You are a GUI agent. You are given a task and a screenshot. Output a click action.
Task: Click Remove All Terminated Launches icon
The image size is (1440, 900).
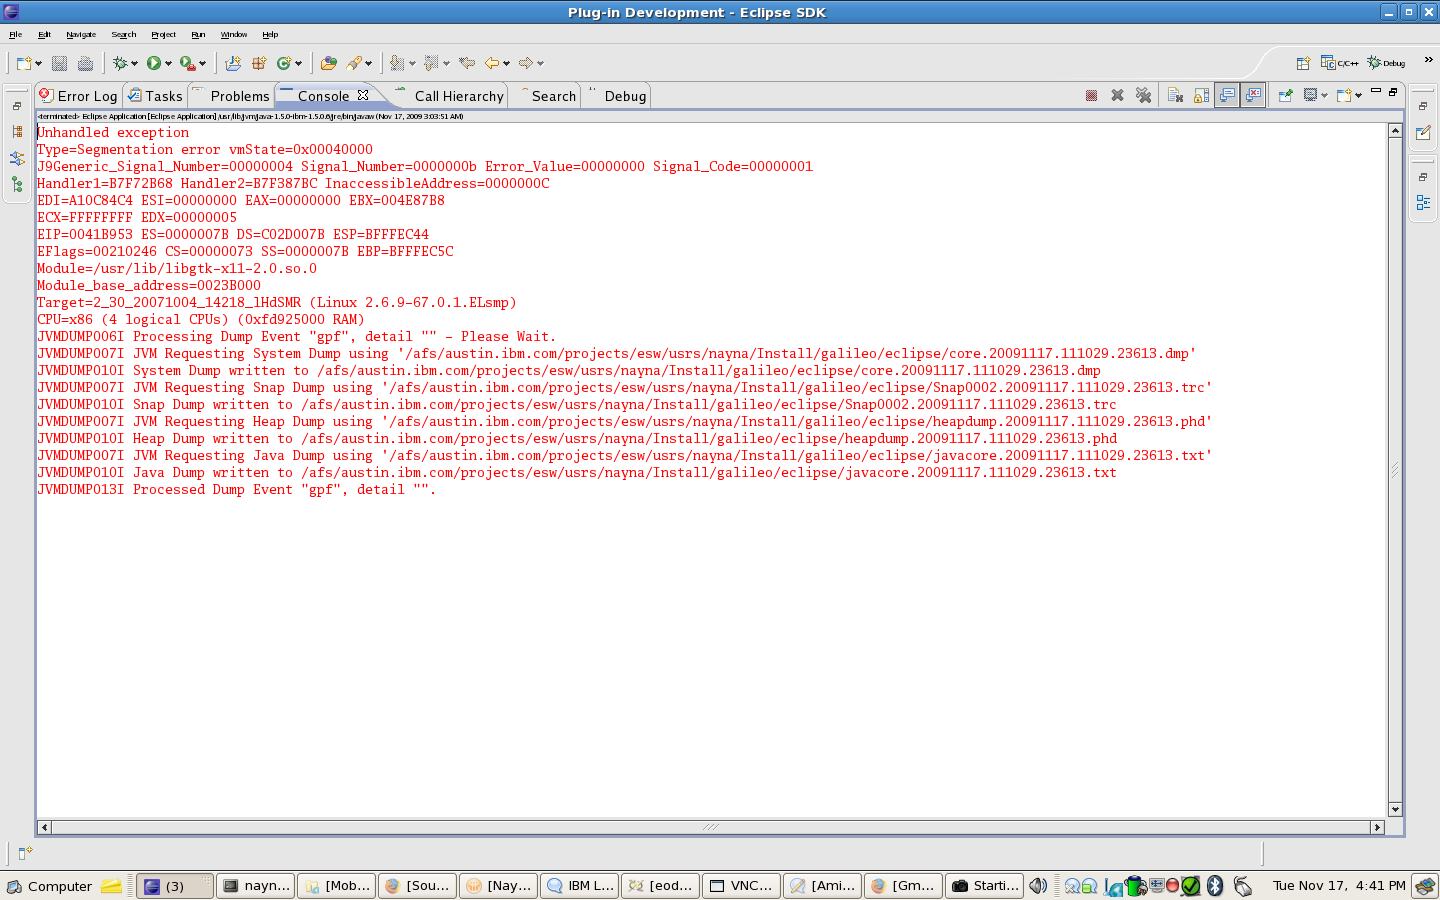[1143, 95]
